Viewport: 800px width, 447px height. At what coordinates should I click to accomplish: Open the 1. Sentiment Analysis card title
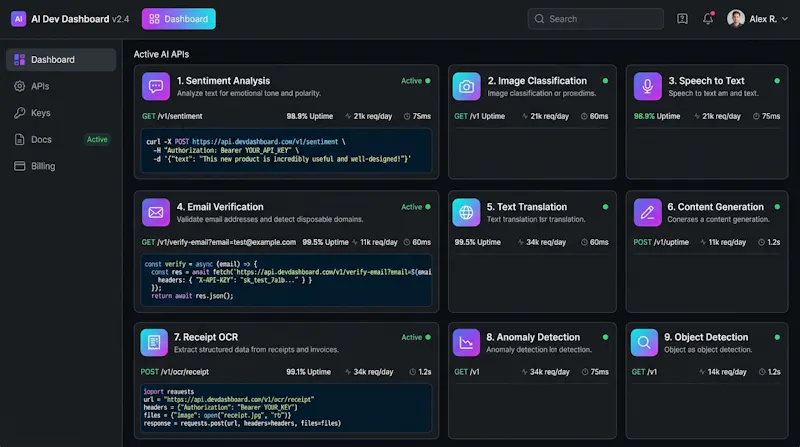pyautogui.click(x=223, y=81)
